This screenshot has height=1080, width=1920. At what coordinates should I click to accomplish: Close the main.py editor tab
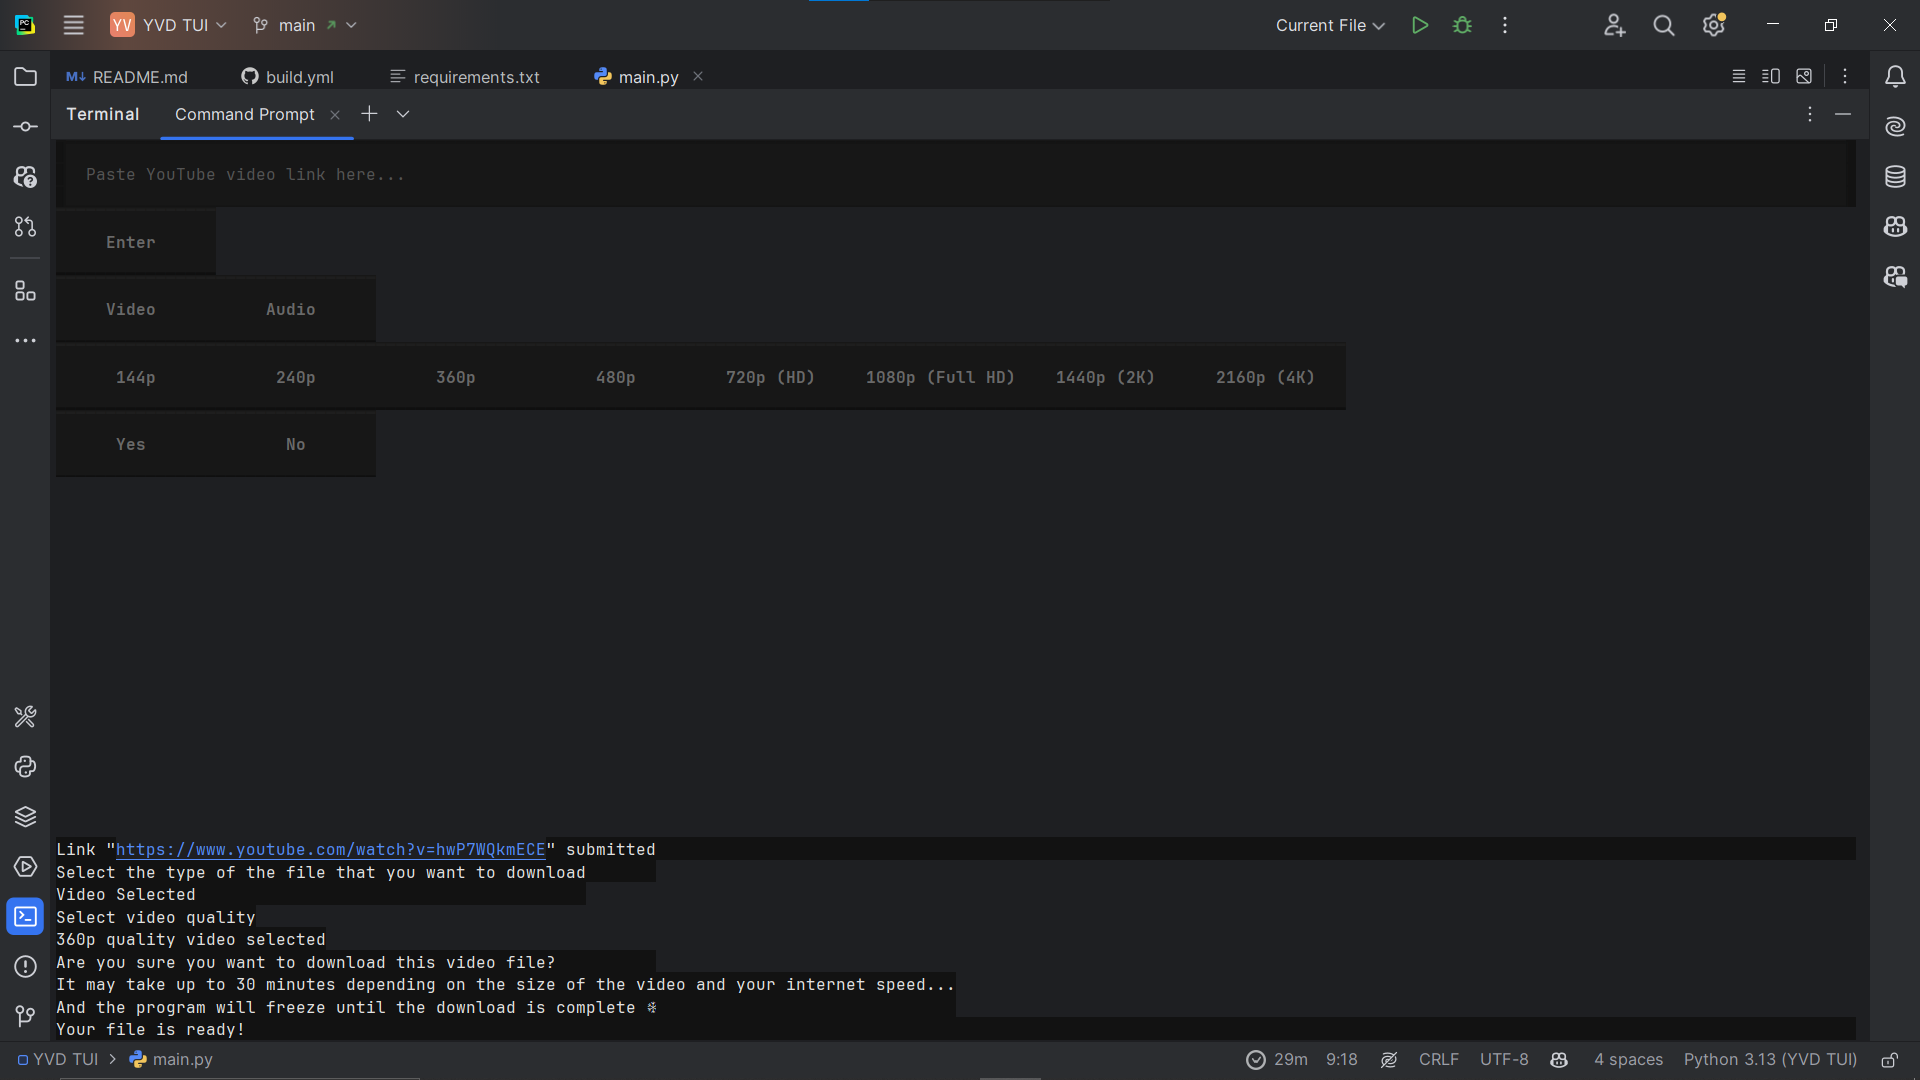[x=698, y=76]
